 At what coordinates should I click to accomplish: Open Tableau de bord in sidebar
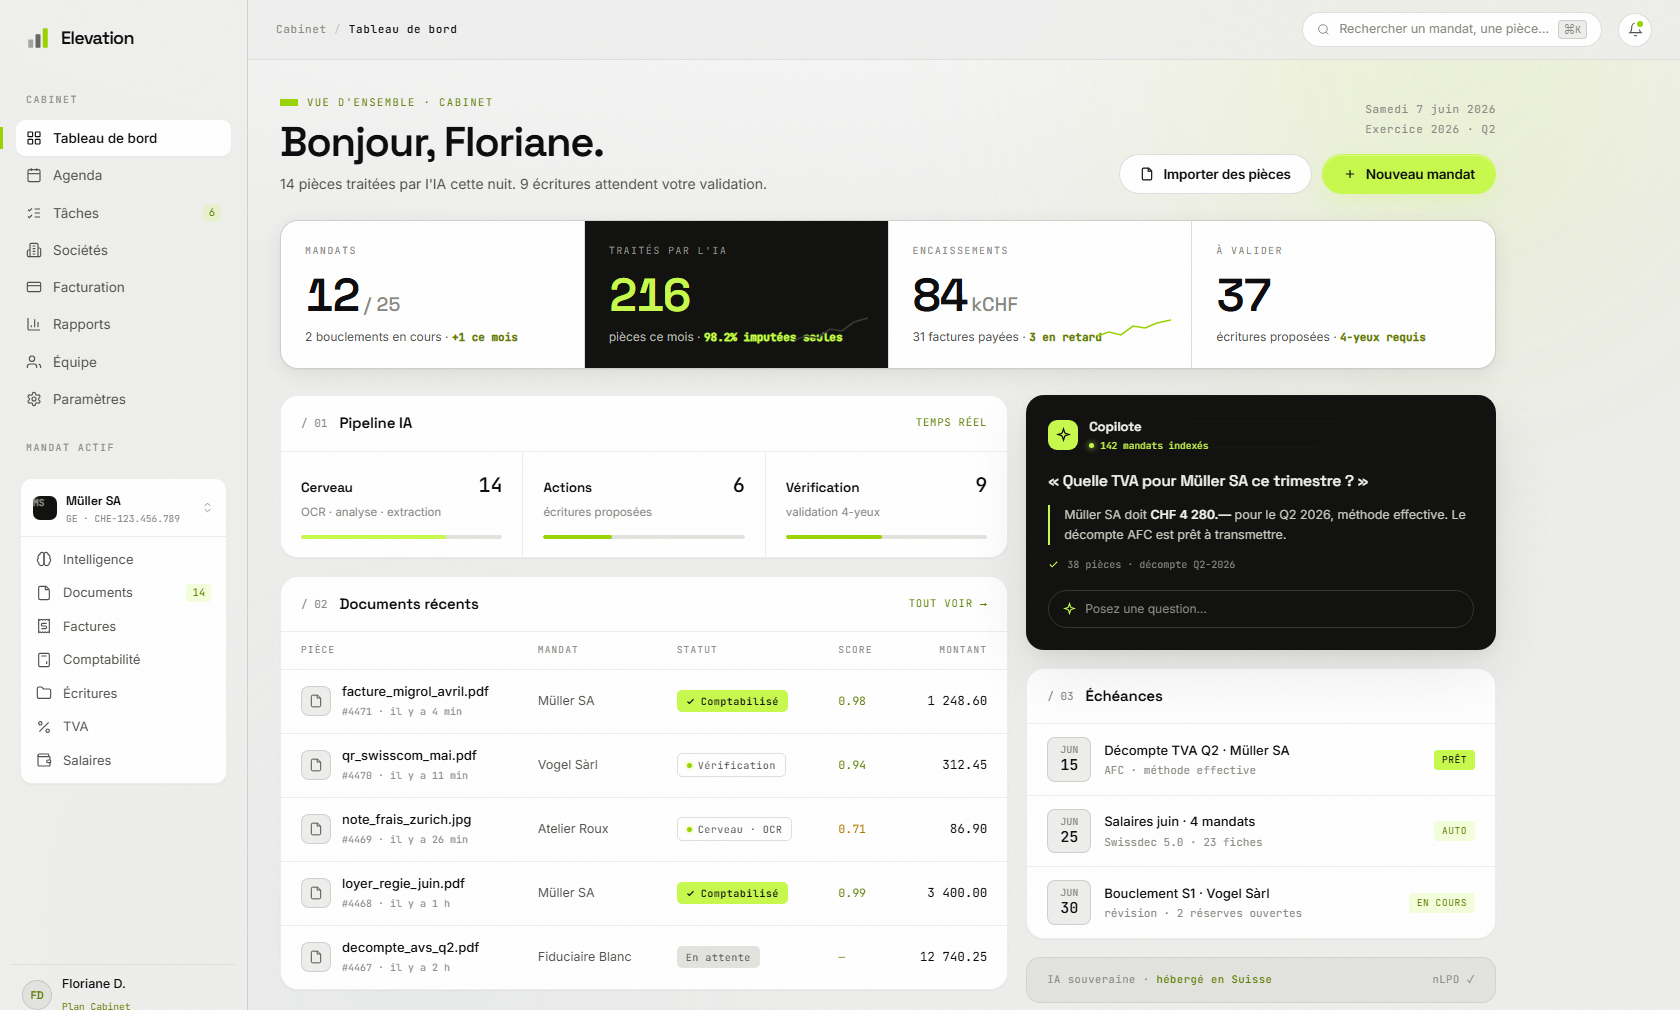coord(123,138)
